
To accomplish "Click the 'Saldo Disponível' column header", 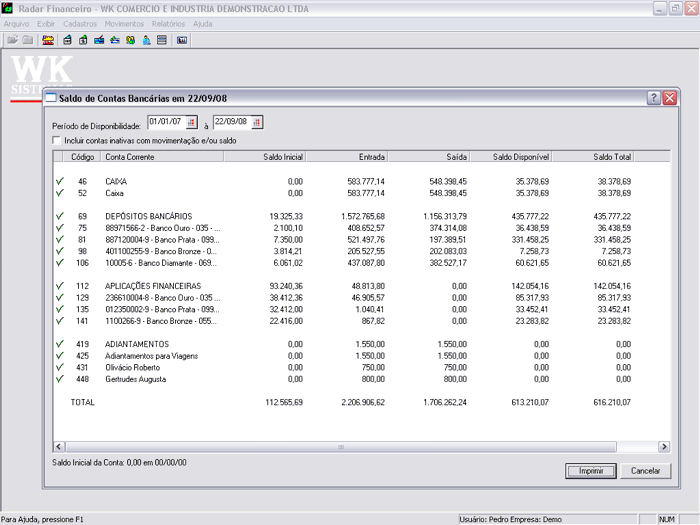I will tap(521, 157).
